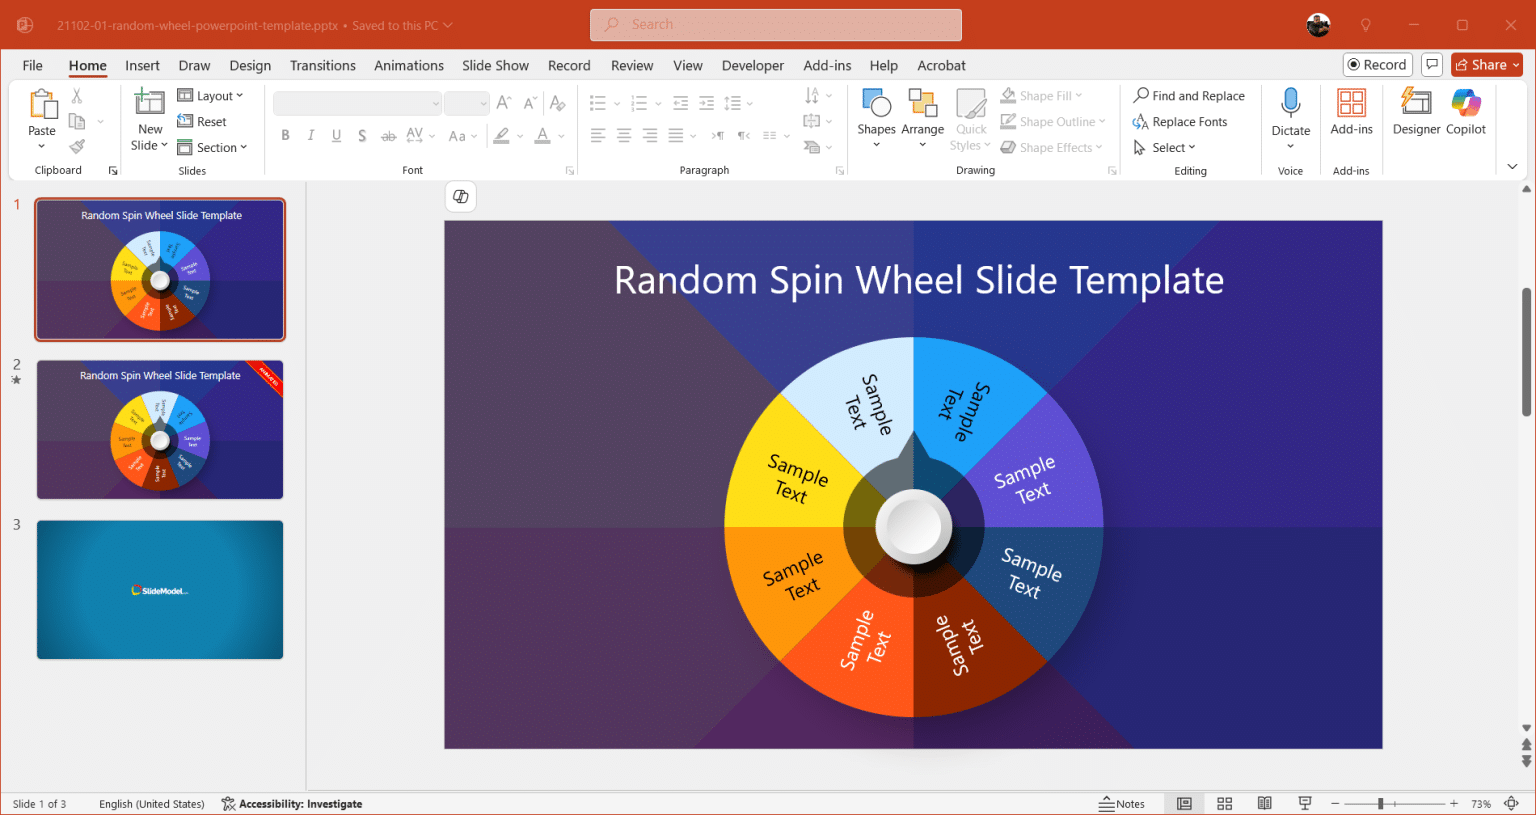Select the Format Painter icon
1536x815 pixels.
(x=76, y=146)
